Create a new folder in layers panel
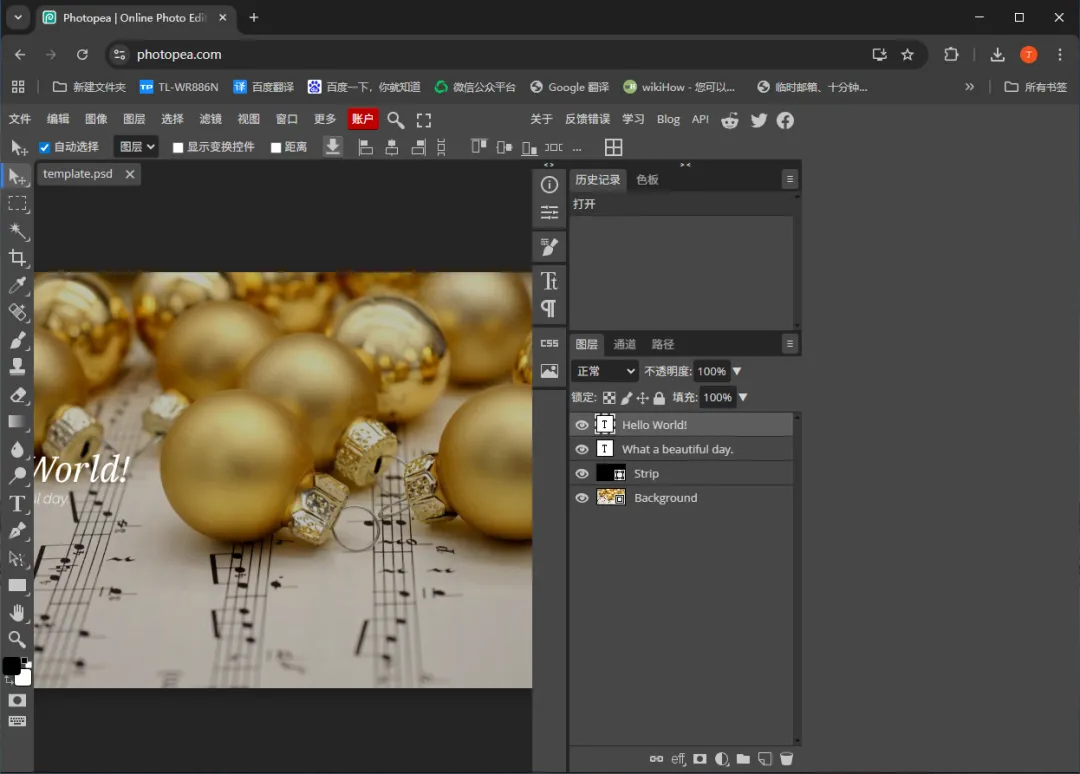 click(x=743, y=759)
